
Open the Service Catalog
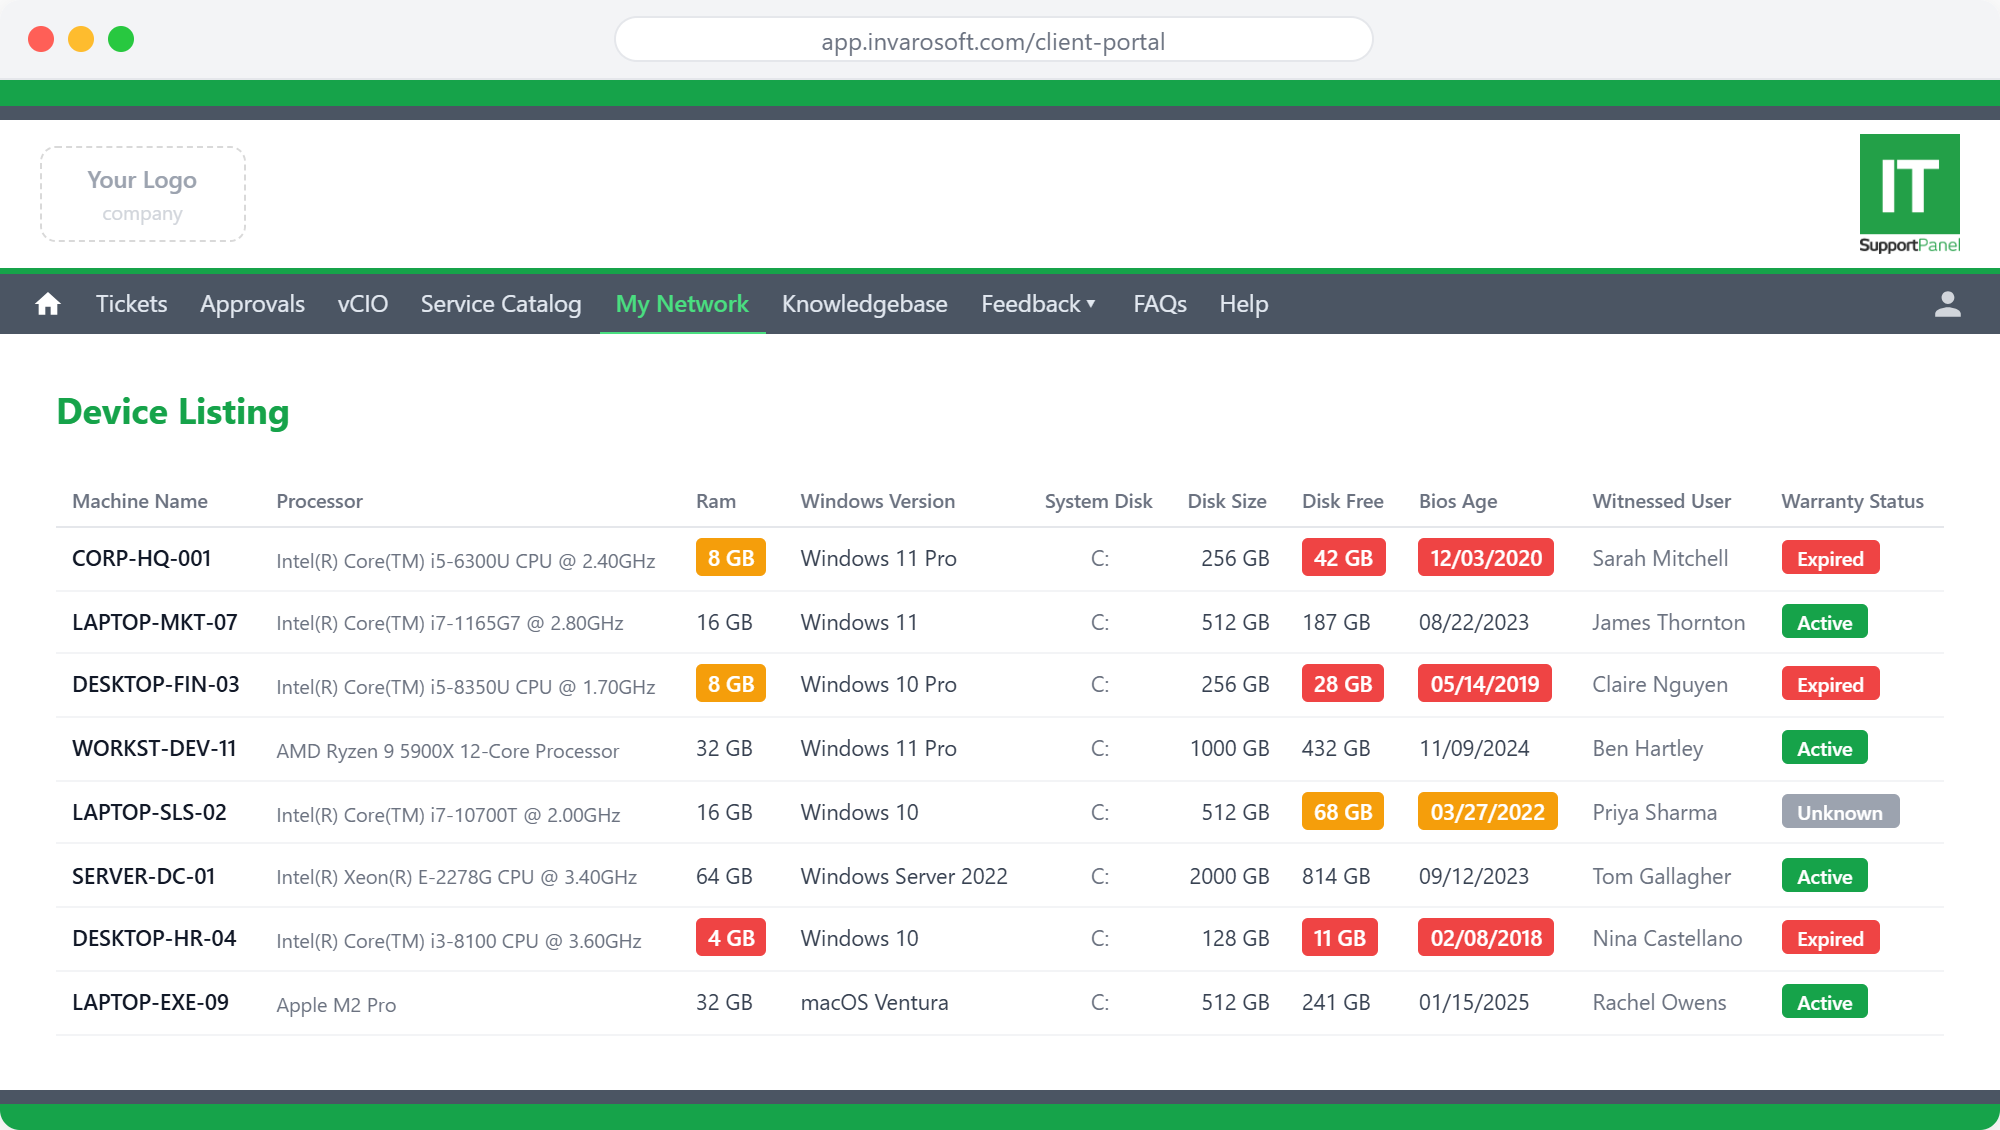click(501, 304)
